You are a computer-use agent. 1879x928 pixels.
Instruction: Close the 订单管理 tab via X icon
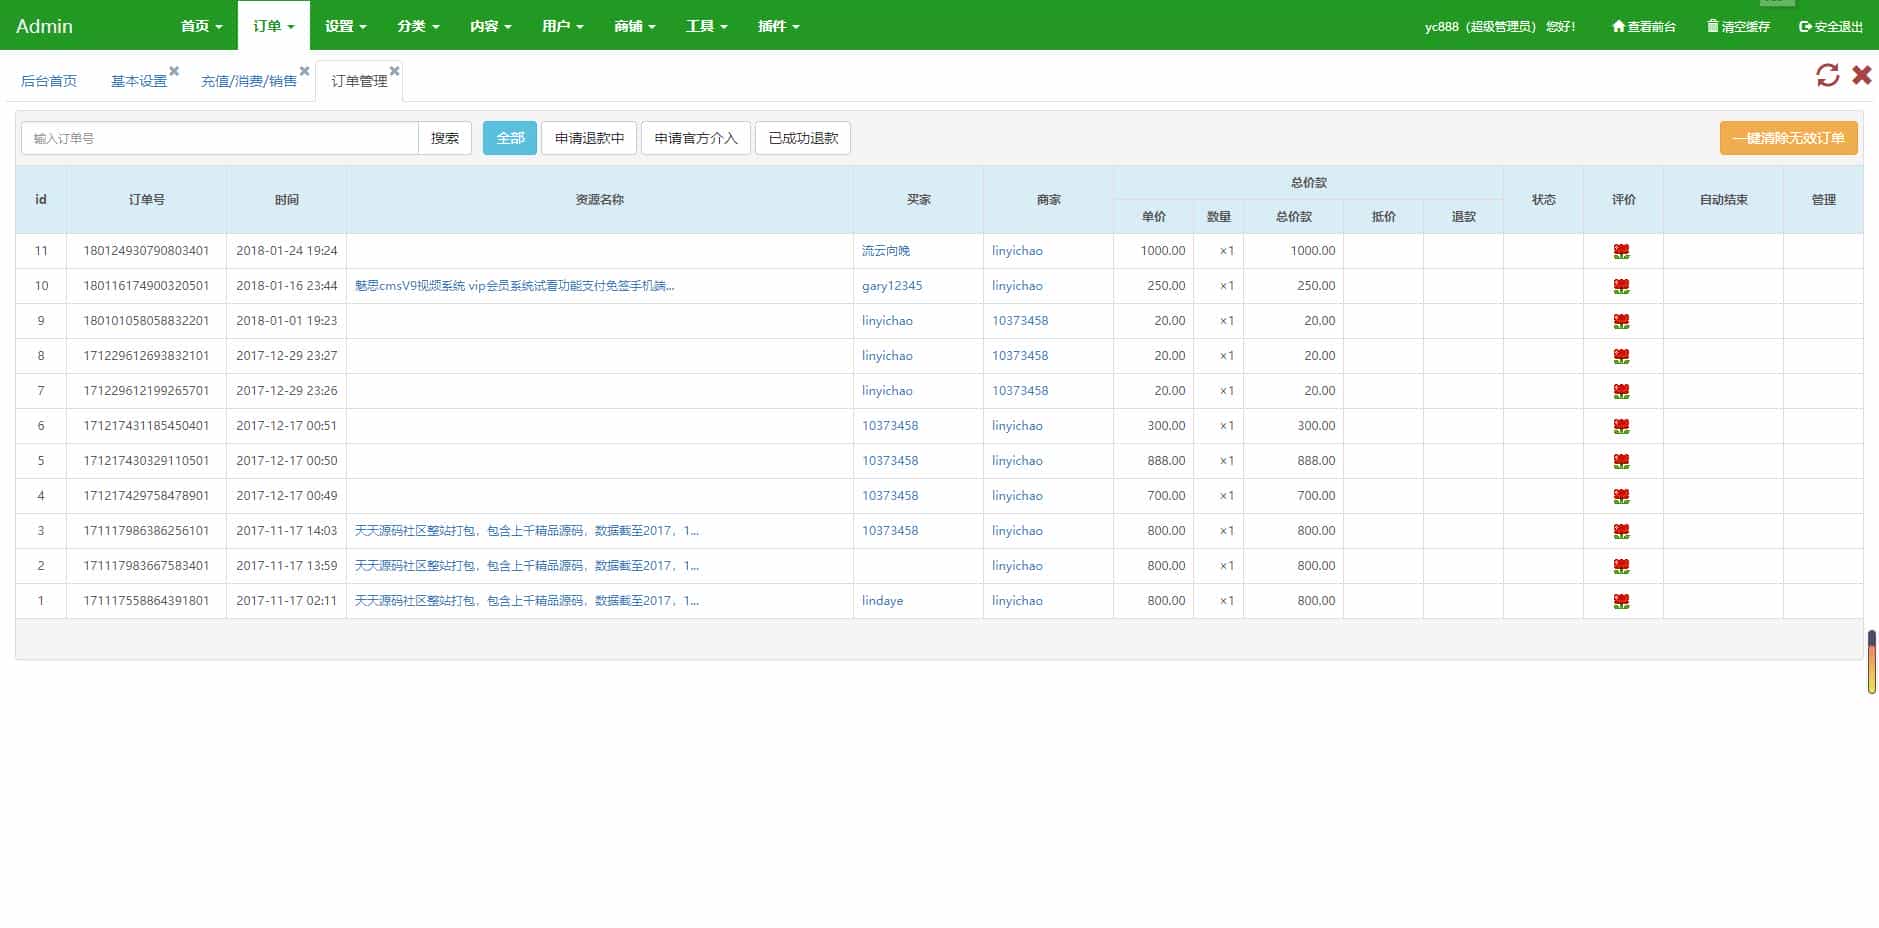394,71
